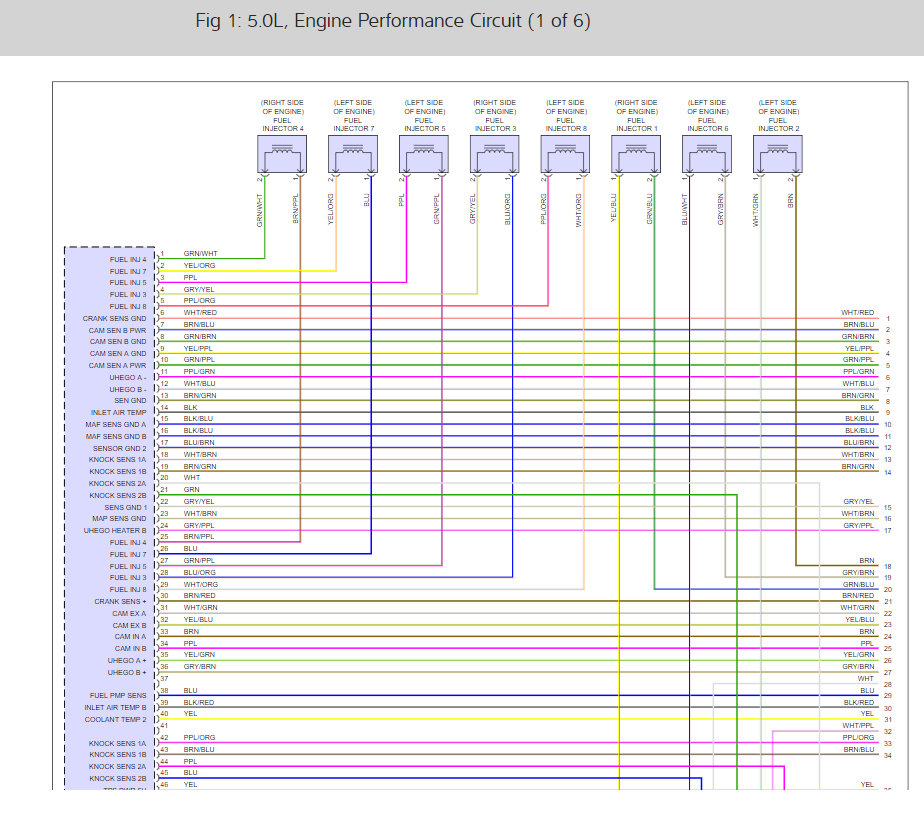The image size is (924, 814).
Task: Click the BLK wire label at module pin 14
Action: (x=190, y=407)
